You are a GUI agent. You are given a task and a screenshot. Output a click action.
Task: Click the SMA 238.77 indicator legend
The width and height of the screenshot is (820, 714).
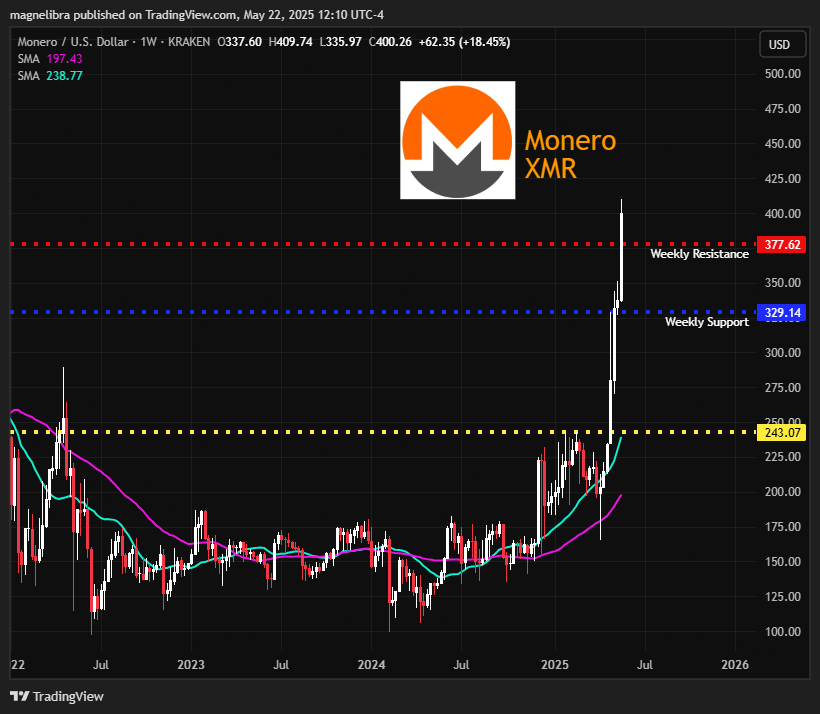coord(50,76)
